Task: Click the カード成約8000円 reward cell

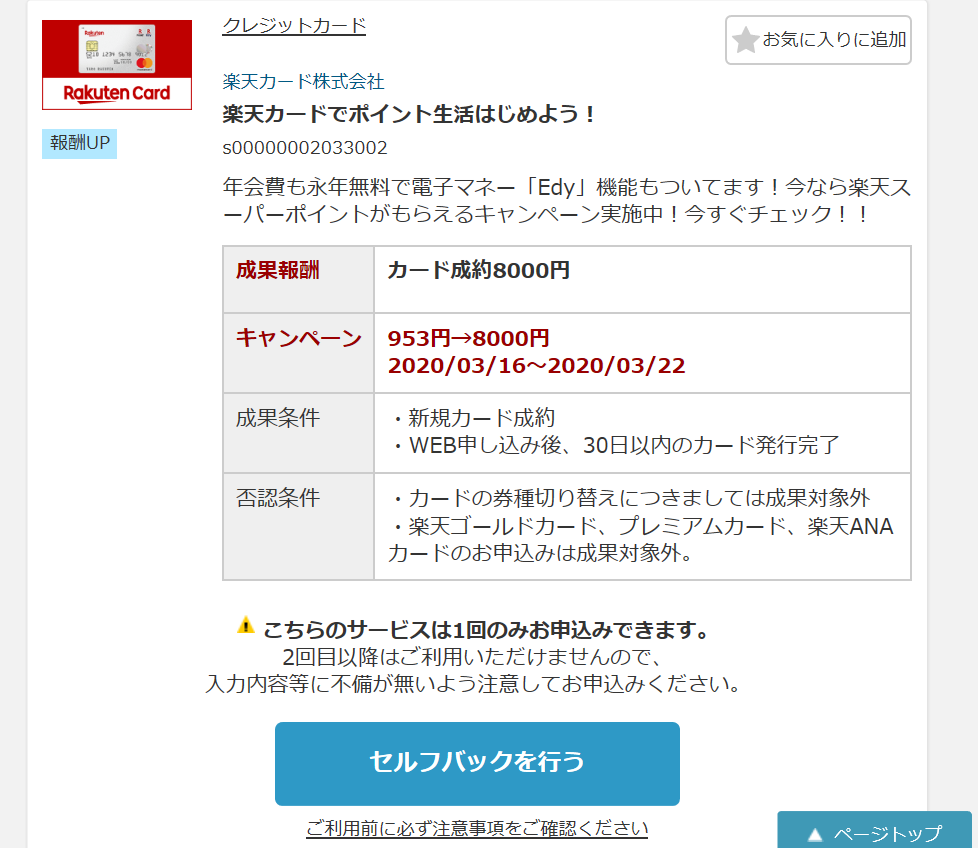Action: pyautogui.click(x=642, y=279)
